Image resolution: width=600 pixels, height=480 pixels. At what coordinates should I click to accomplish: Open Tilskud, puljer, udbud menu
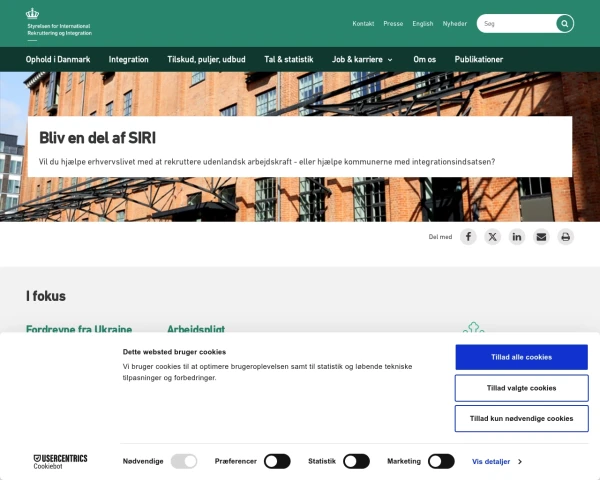point(206,59)
